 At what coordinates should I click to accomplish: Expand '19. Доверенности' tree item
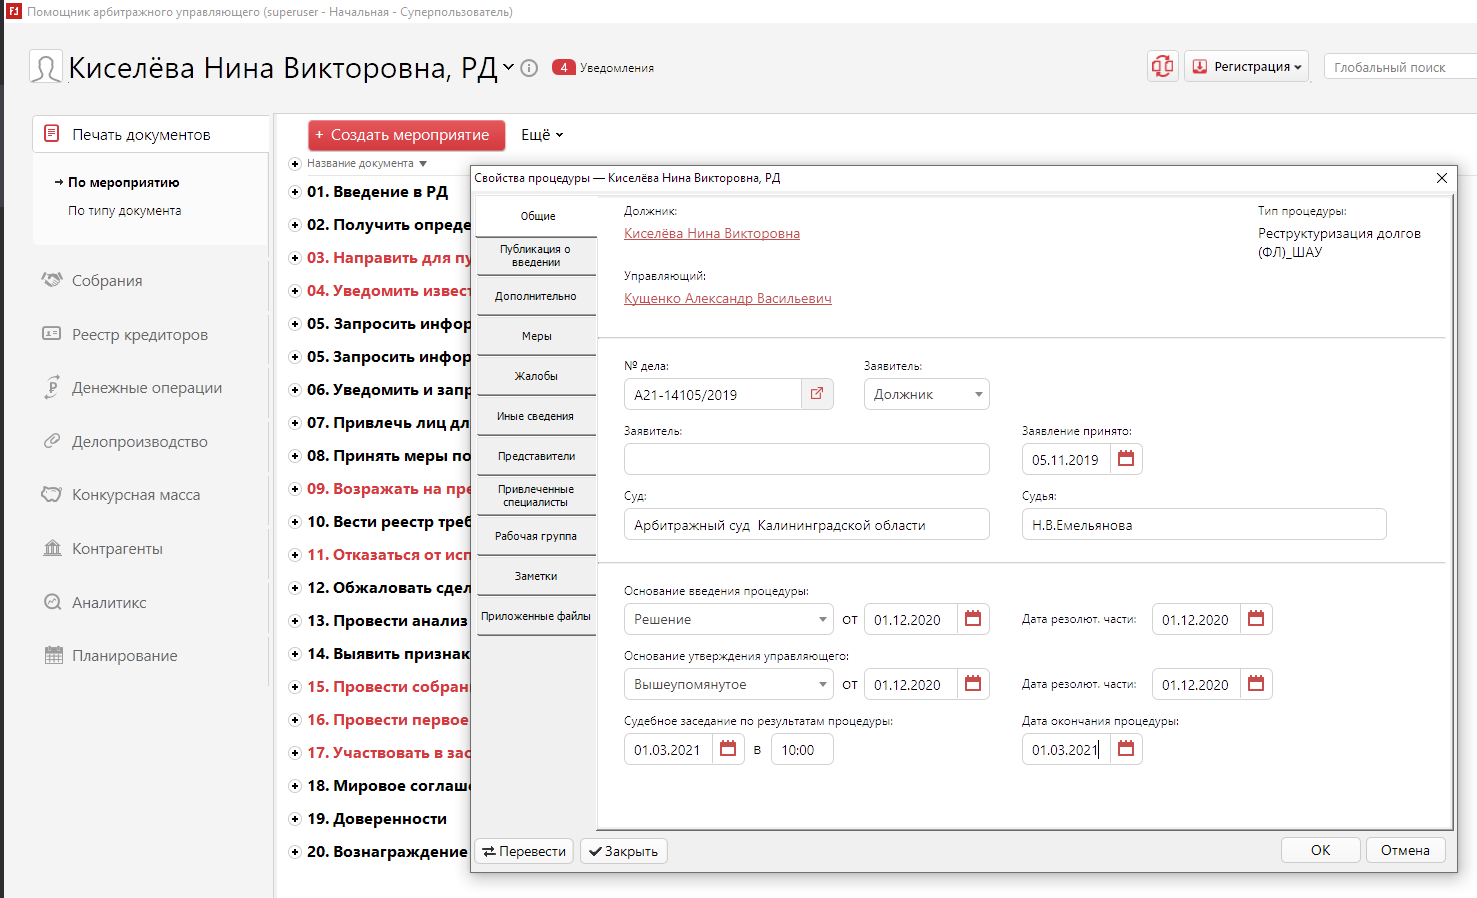pyautogui.click(x=295, y=819)
